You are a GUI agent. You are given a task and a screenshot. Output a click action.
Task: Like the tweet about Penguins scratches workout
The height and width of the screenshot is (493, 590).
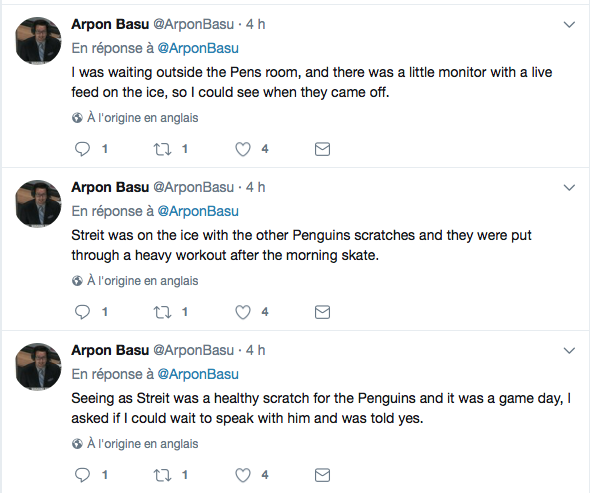click(x=243, y=312)
